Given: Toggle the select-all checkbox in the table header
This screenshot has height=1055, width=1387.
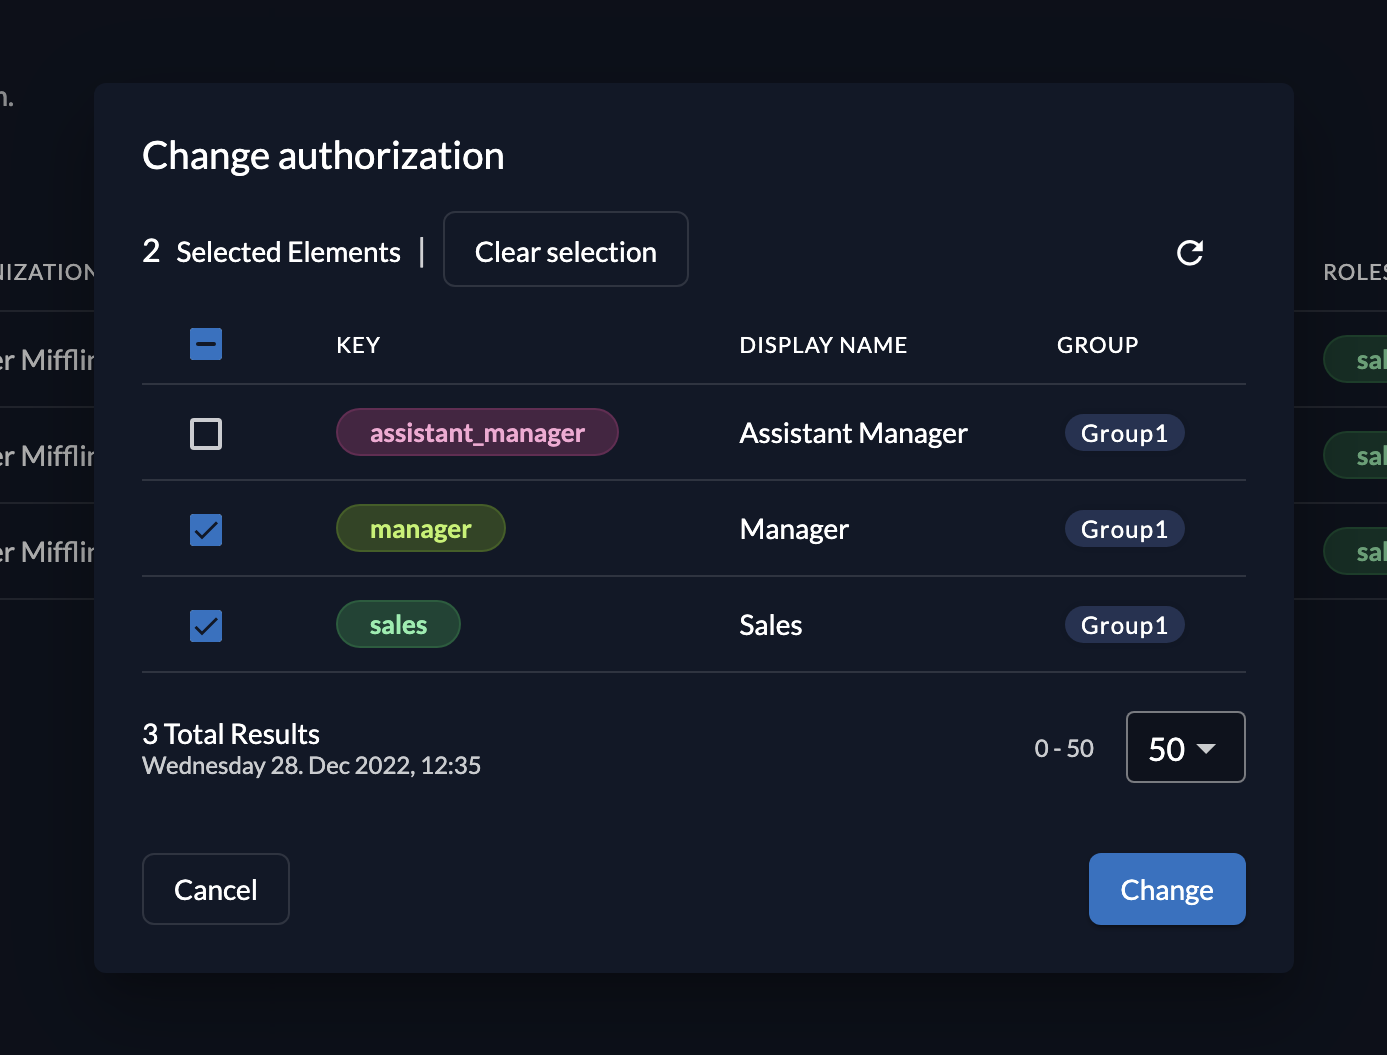Looking at the screenshot, I should (205, 343).
